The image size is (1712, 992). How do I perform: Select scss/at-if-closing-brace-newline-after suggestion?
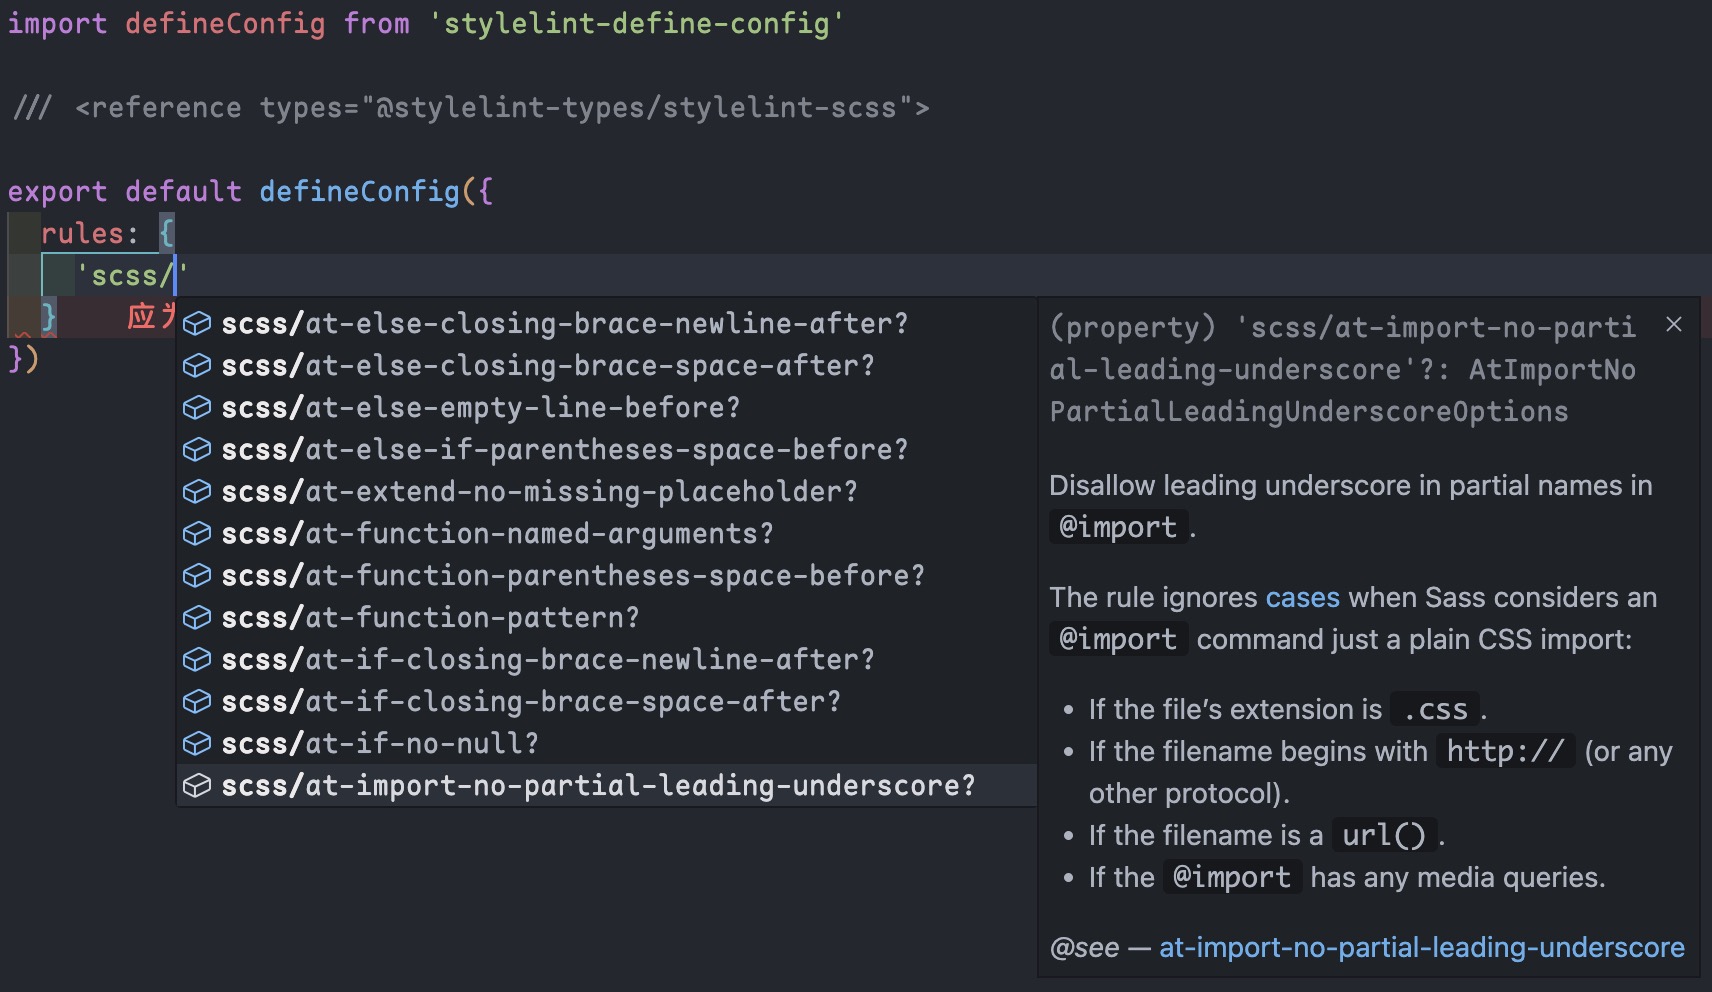pos(607,659)
